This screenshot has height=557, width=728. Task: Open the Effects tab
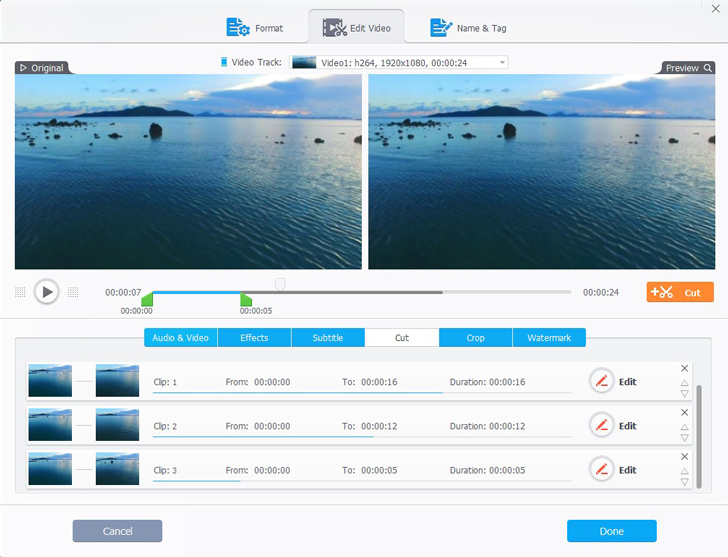coord(254,338)
